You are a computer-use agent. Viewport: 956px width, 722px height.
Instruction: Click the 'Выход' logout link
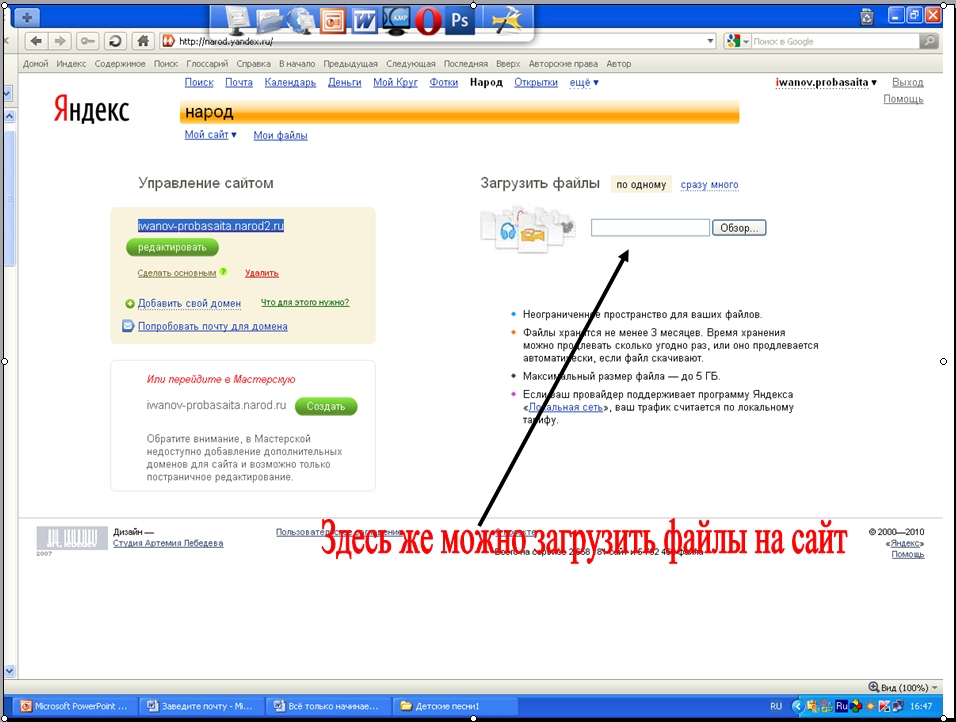pos(907,82)
